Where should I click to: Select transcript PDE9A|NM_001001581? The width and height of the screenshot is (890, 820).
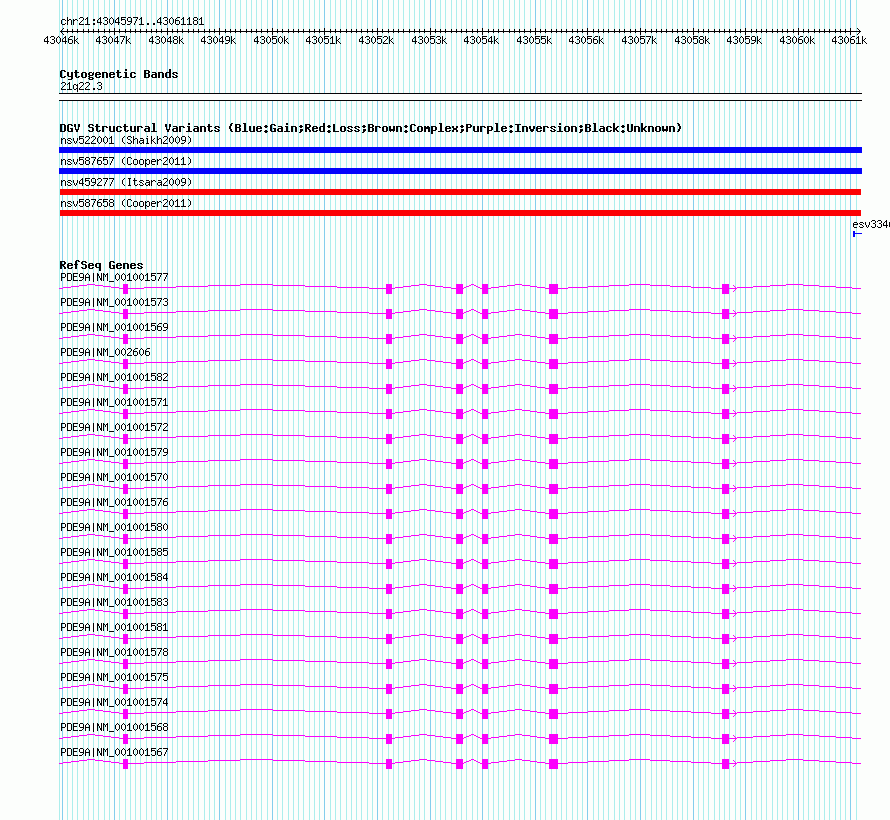click(x=114, y=627)
